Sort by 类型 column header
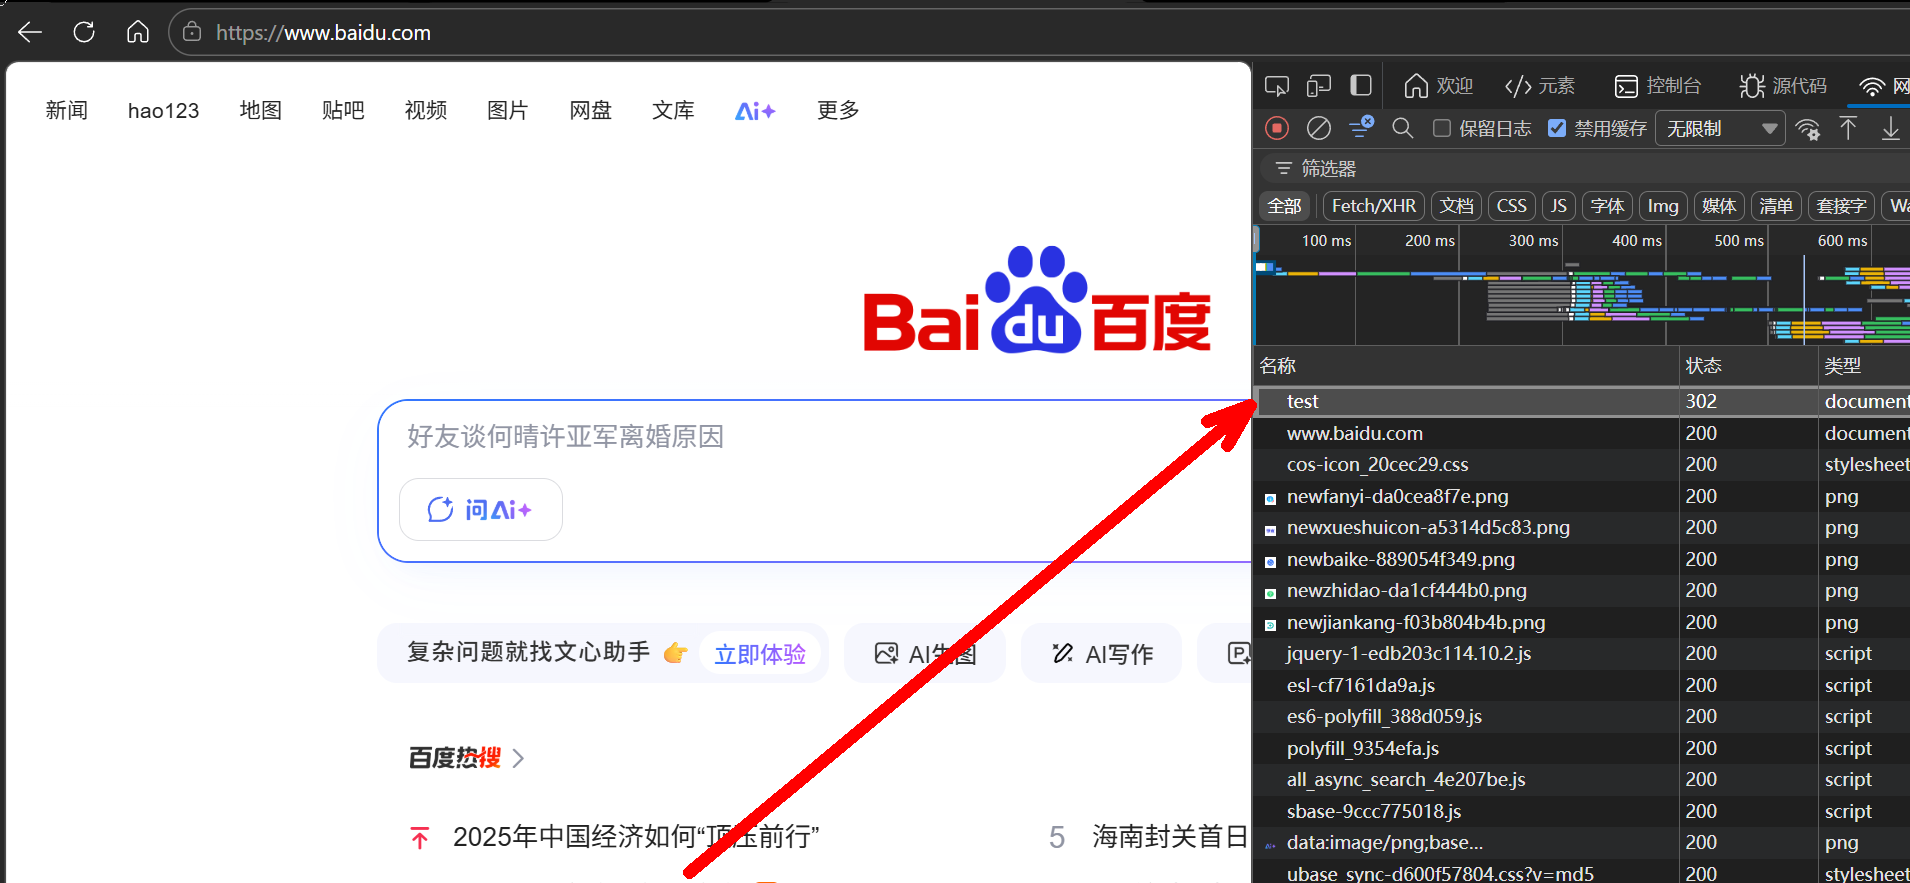This screenshot has height=883, width=1910. tap(1864, 366)
